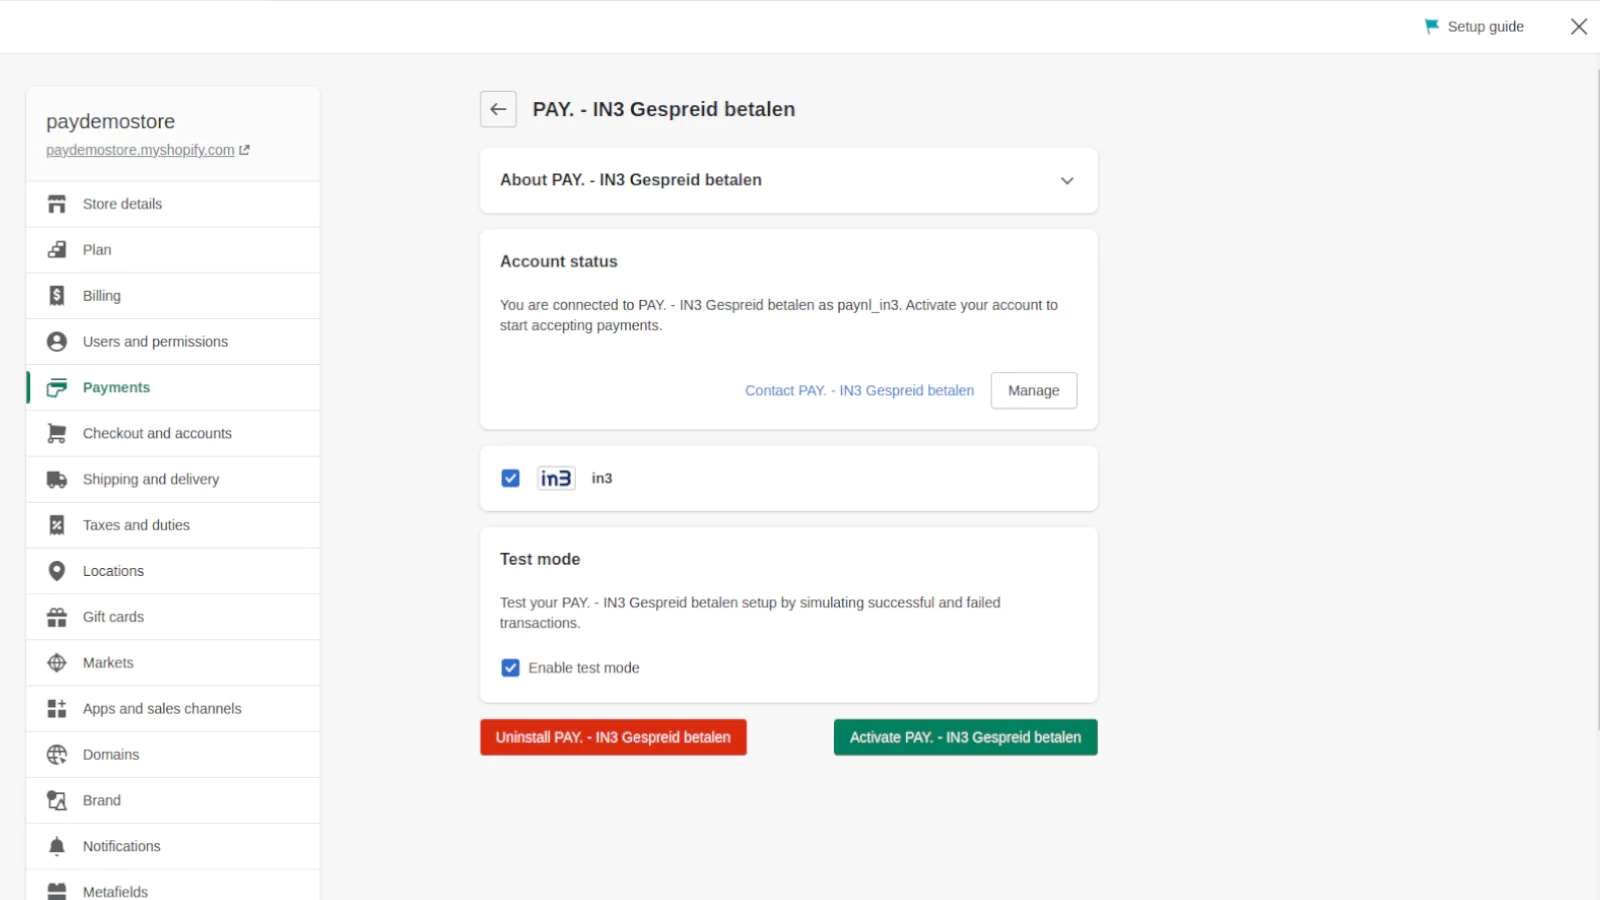The image size is (1600, 900).
Task: Disable the Enable test mode checkbox
Action: (511, 668)
